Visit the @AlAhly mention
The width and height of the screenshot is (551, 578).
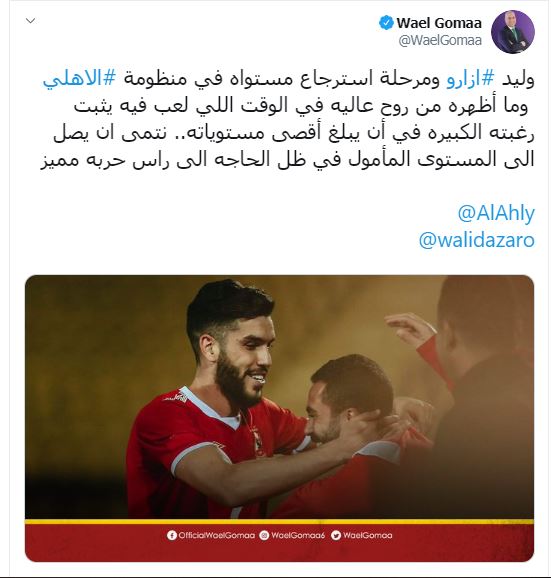pos(496,213)
